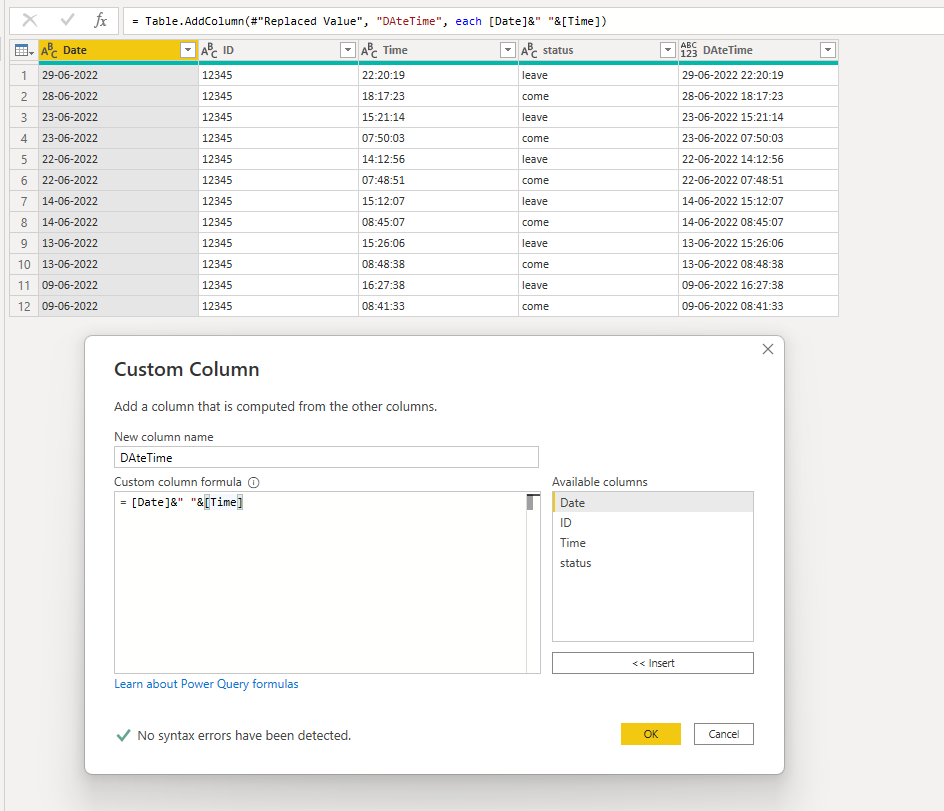Viewport: 944px width, 811px height.
Task: Open Learn about Power Query formulas link
Action: (206, 684)
